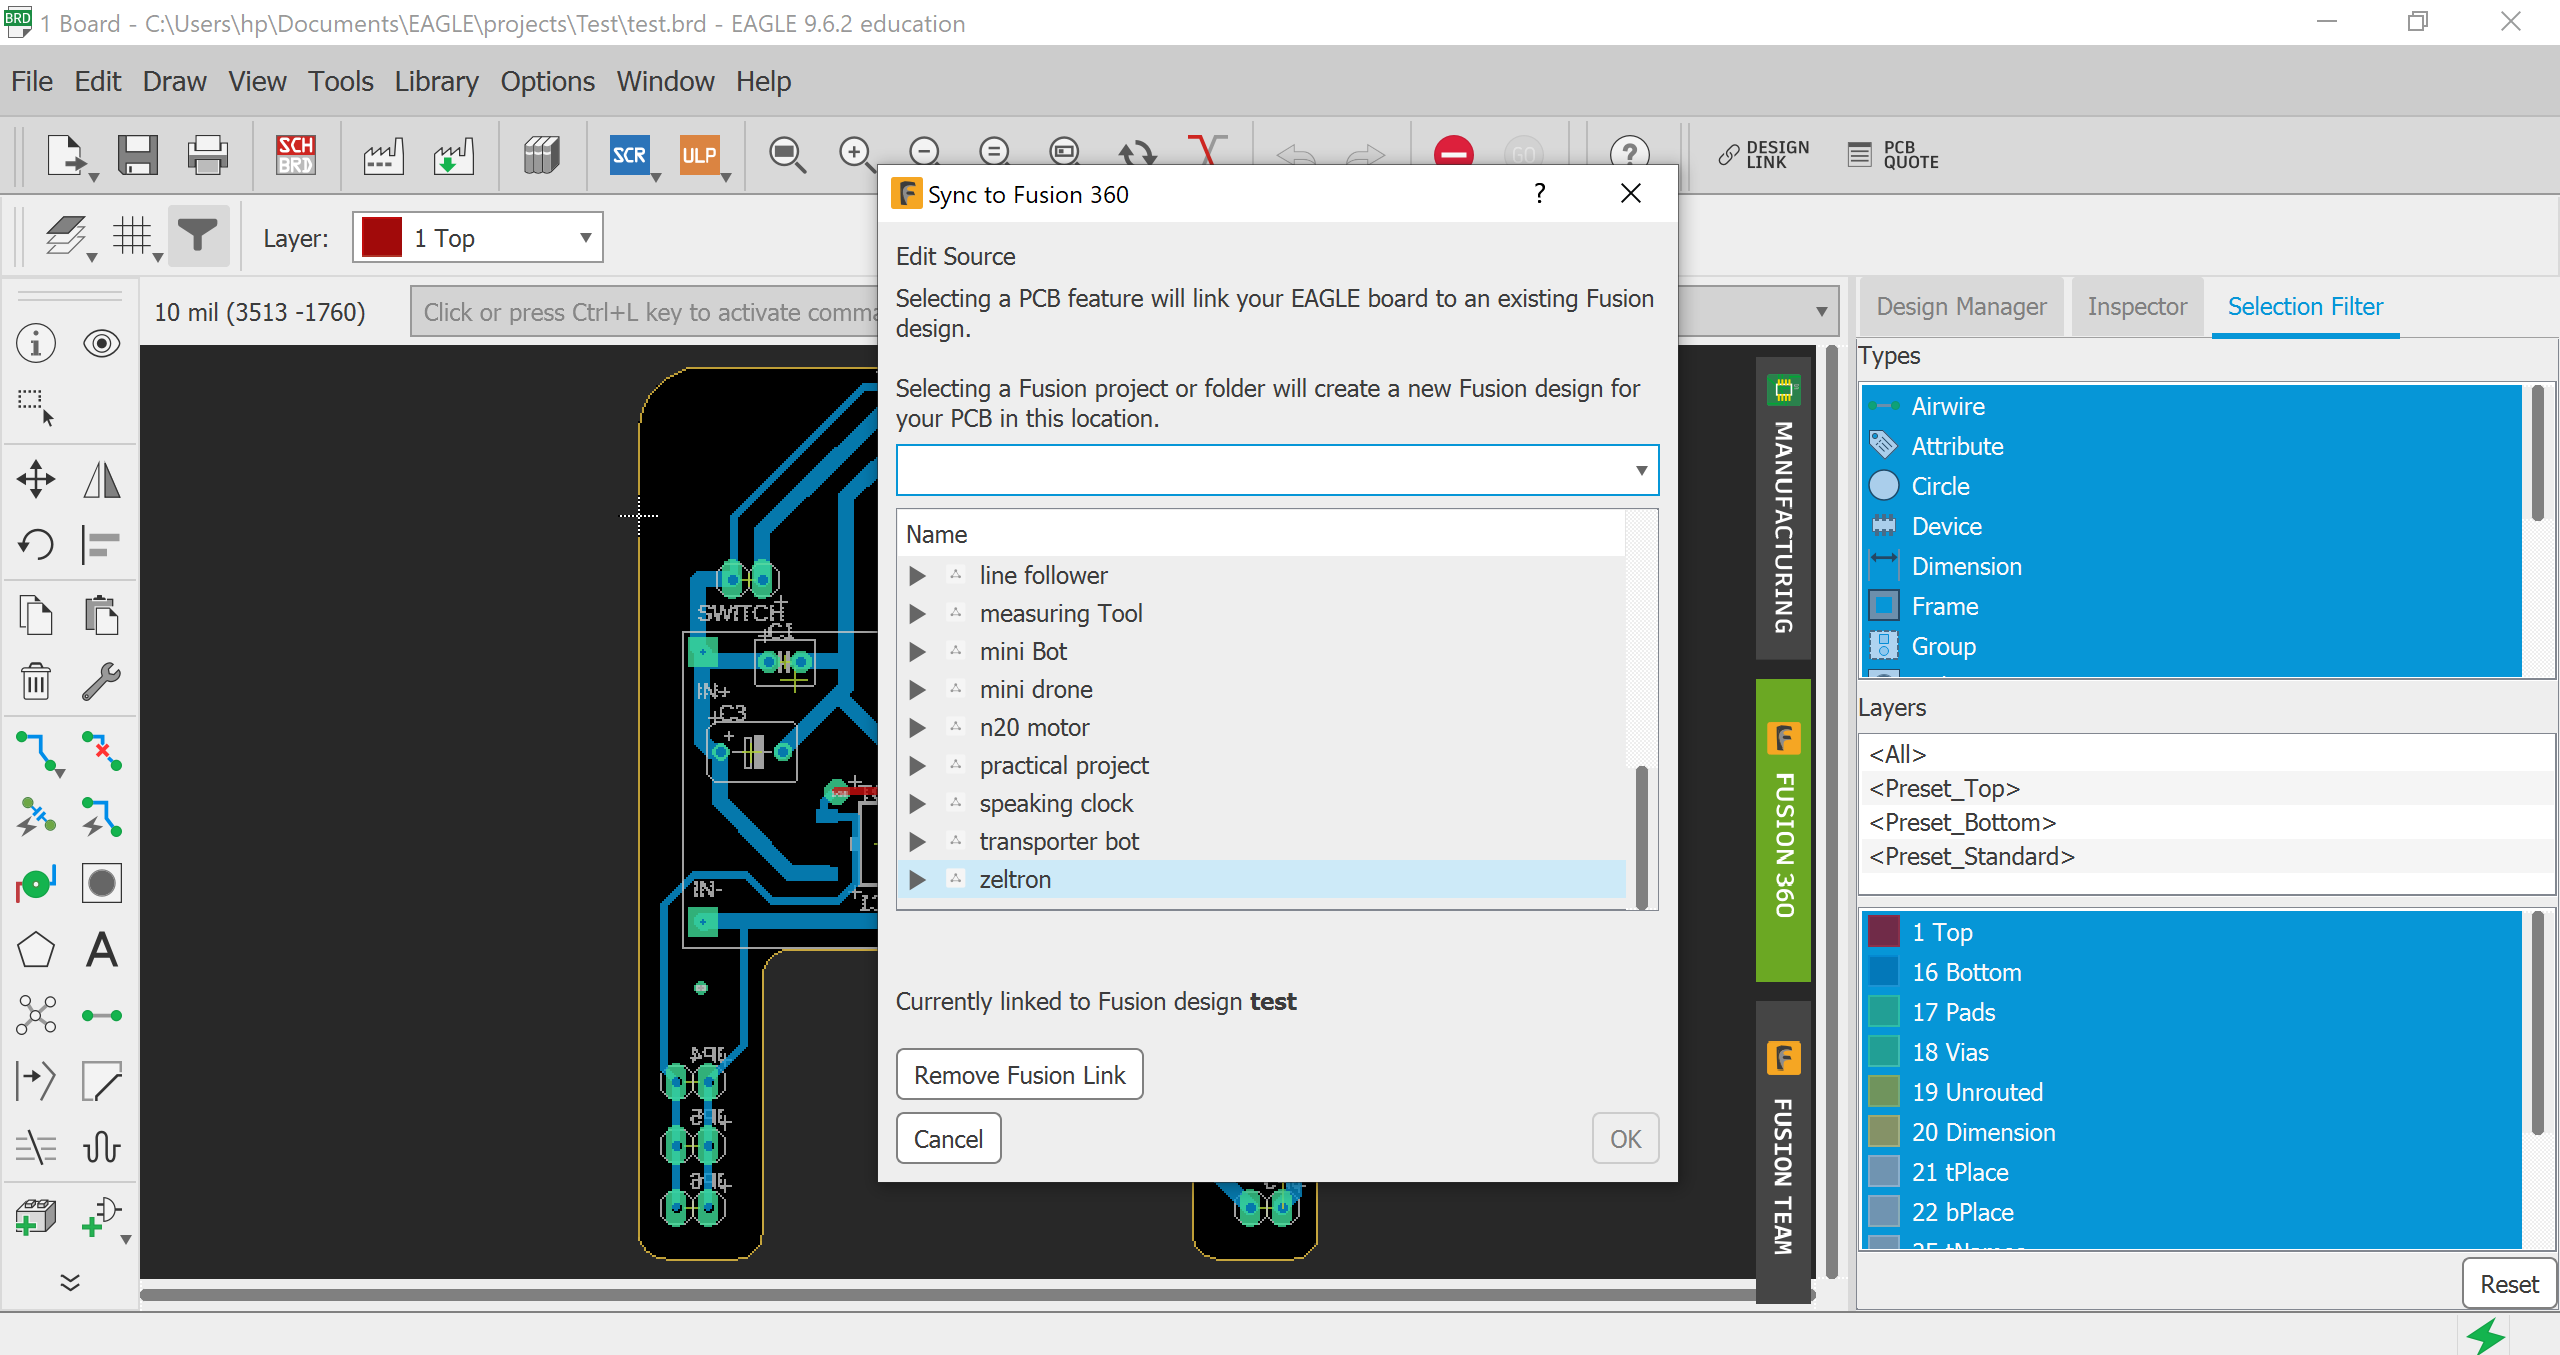Image resolution: width=2560 pixels, height=1355 pixels.
Task: Pick the Delete tool
Action: coord(35,681)
